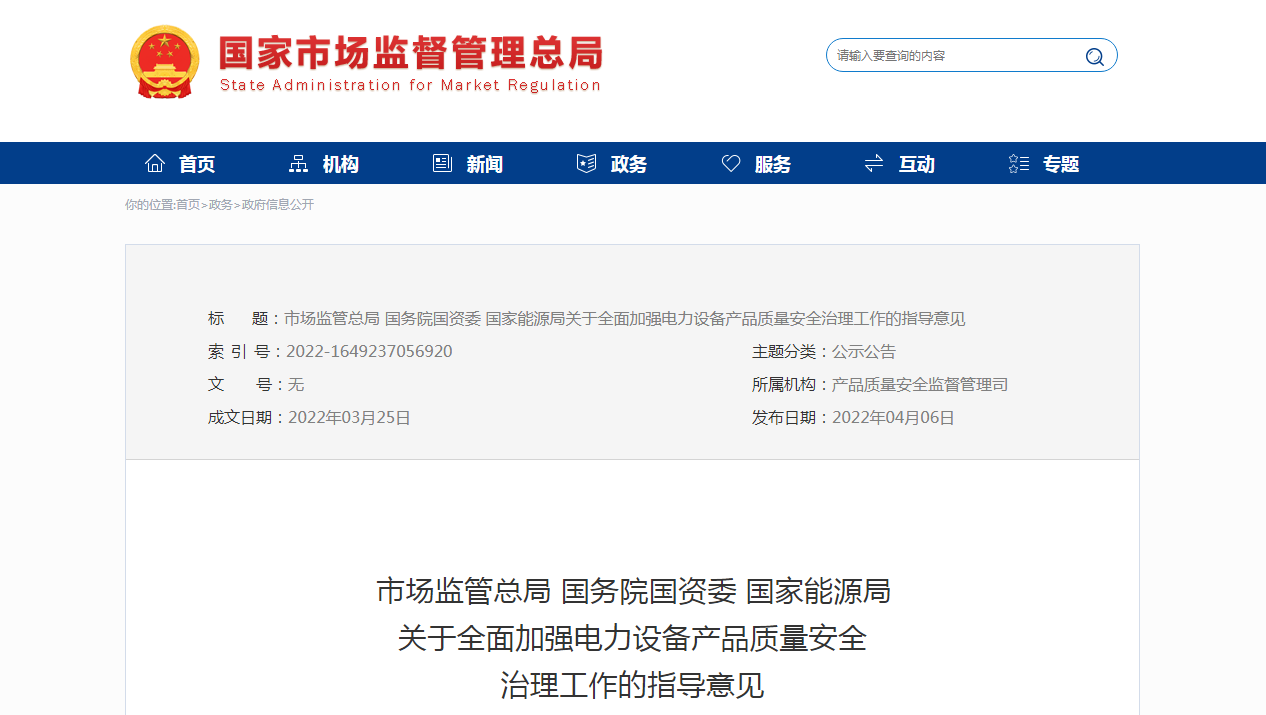Click the heart icon beside 服务
1266x715 pixels.
click(731, 163)
